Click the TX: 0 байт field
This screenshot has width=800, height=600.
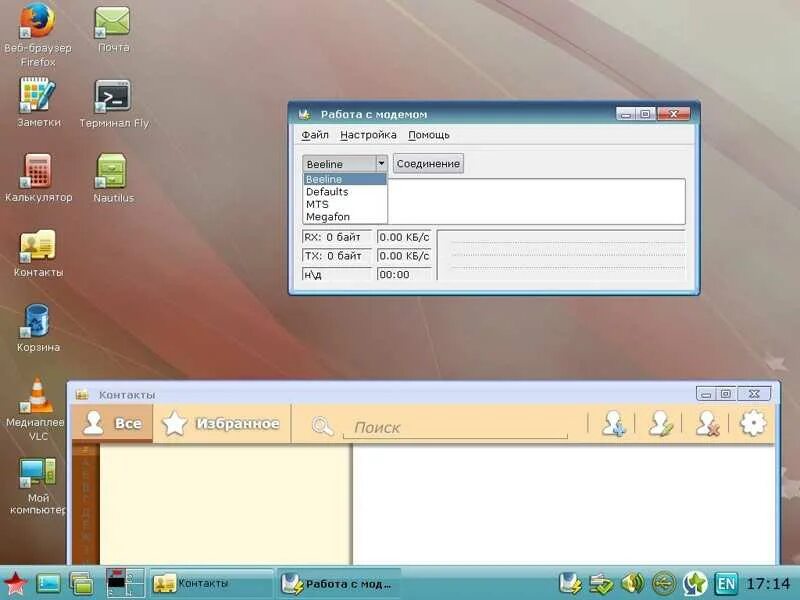coord(337,256)
